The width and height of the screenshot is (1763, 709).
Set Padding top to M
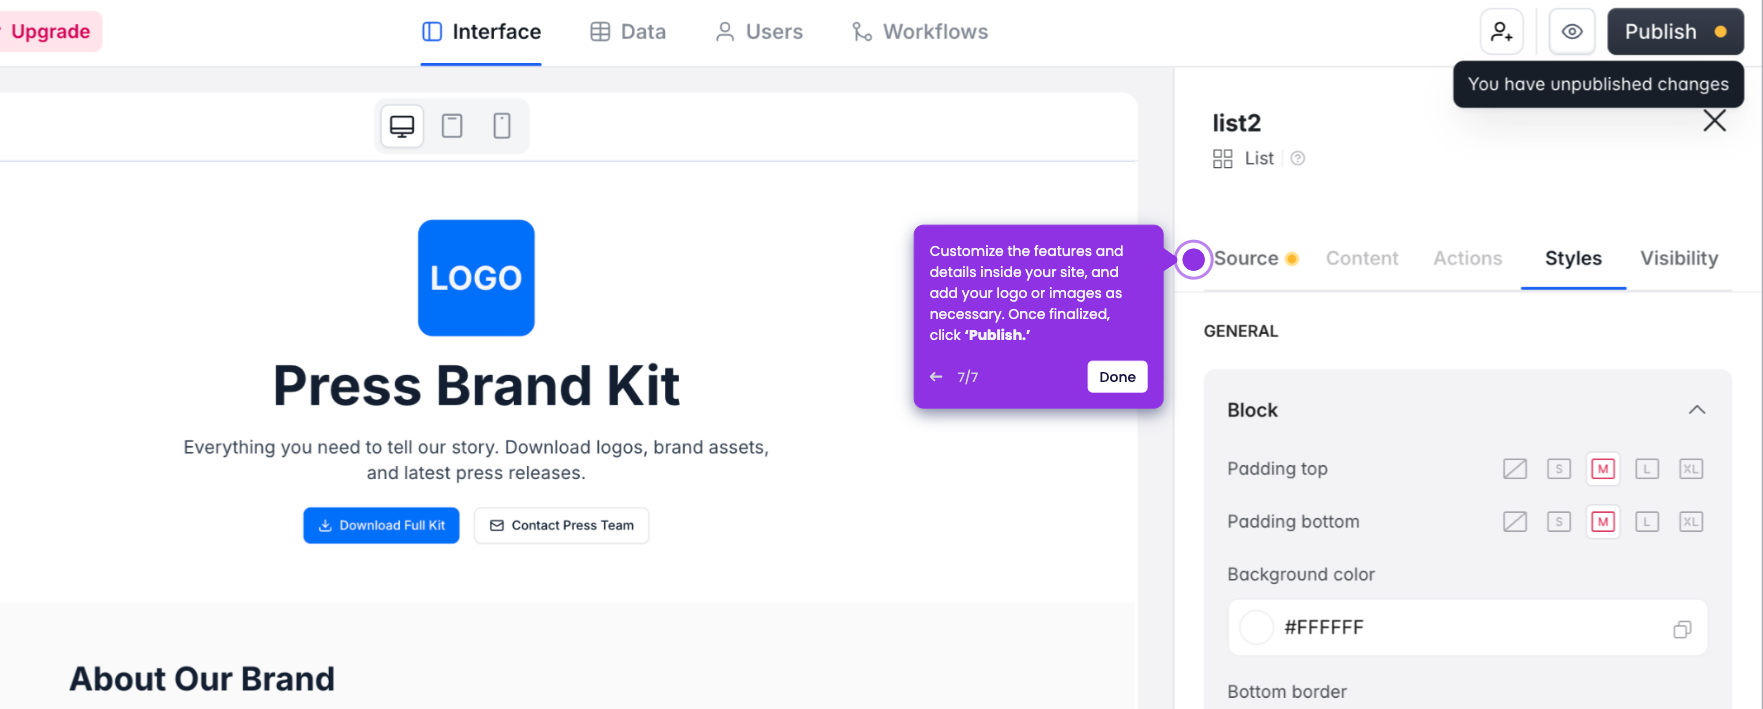coord(1603,469)
